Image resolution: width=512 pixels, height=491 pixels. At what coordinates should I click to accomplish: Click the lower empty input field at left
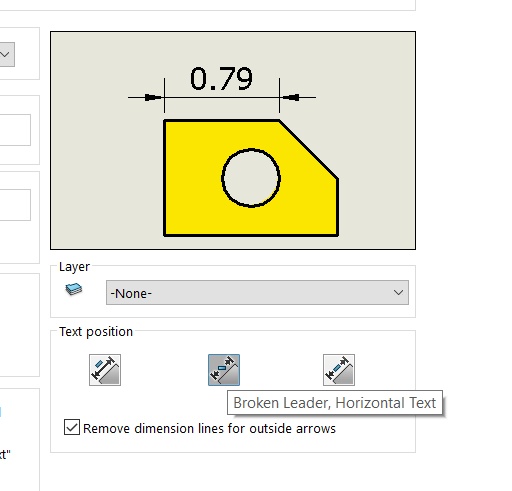click(x=15, y=205)
